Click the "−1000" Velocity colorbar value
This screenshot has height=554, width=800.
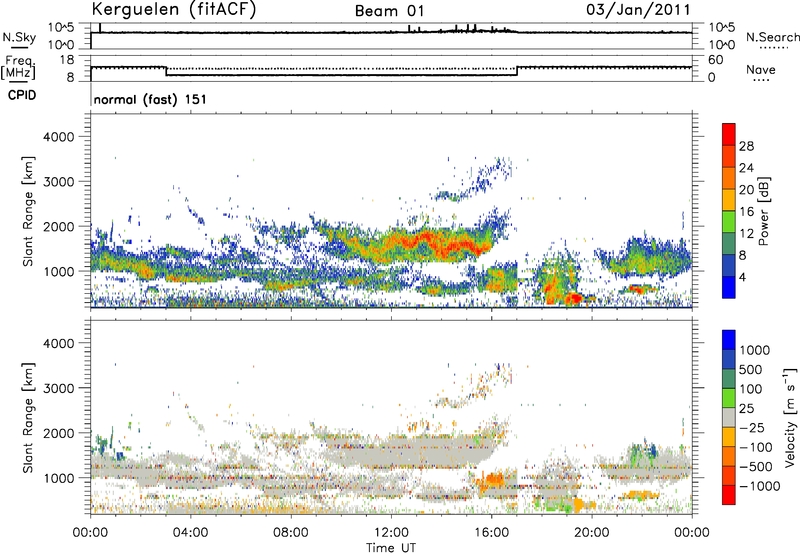[x=759, y=486]
